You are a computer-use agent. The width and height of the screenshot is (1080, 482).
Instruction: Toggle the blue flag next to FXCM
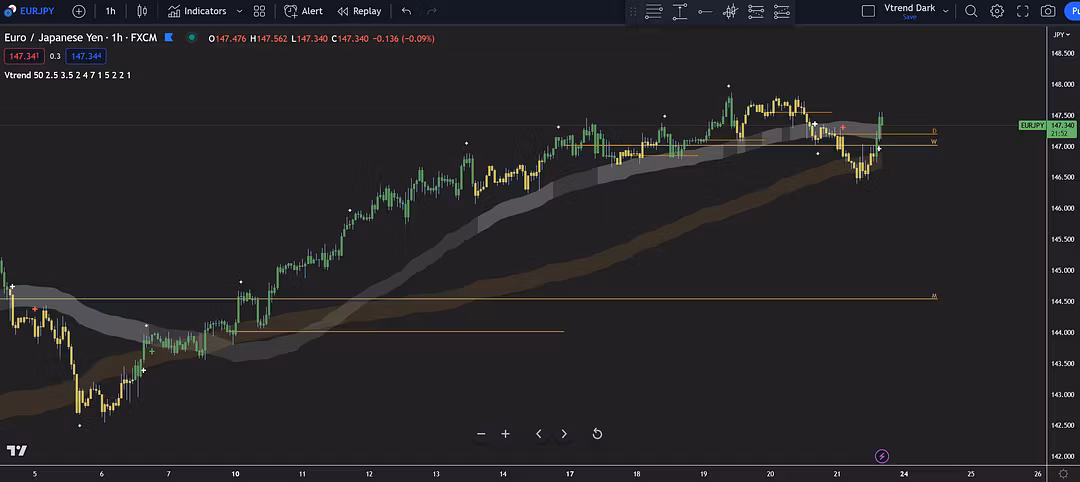tap(169, 38)
